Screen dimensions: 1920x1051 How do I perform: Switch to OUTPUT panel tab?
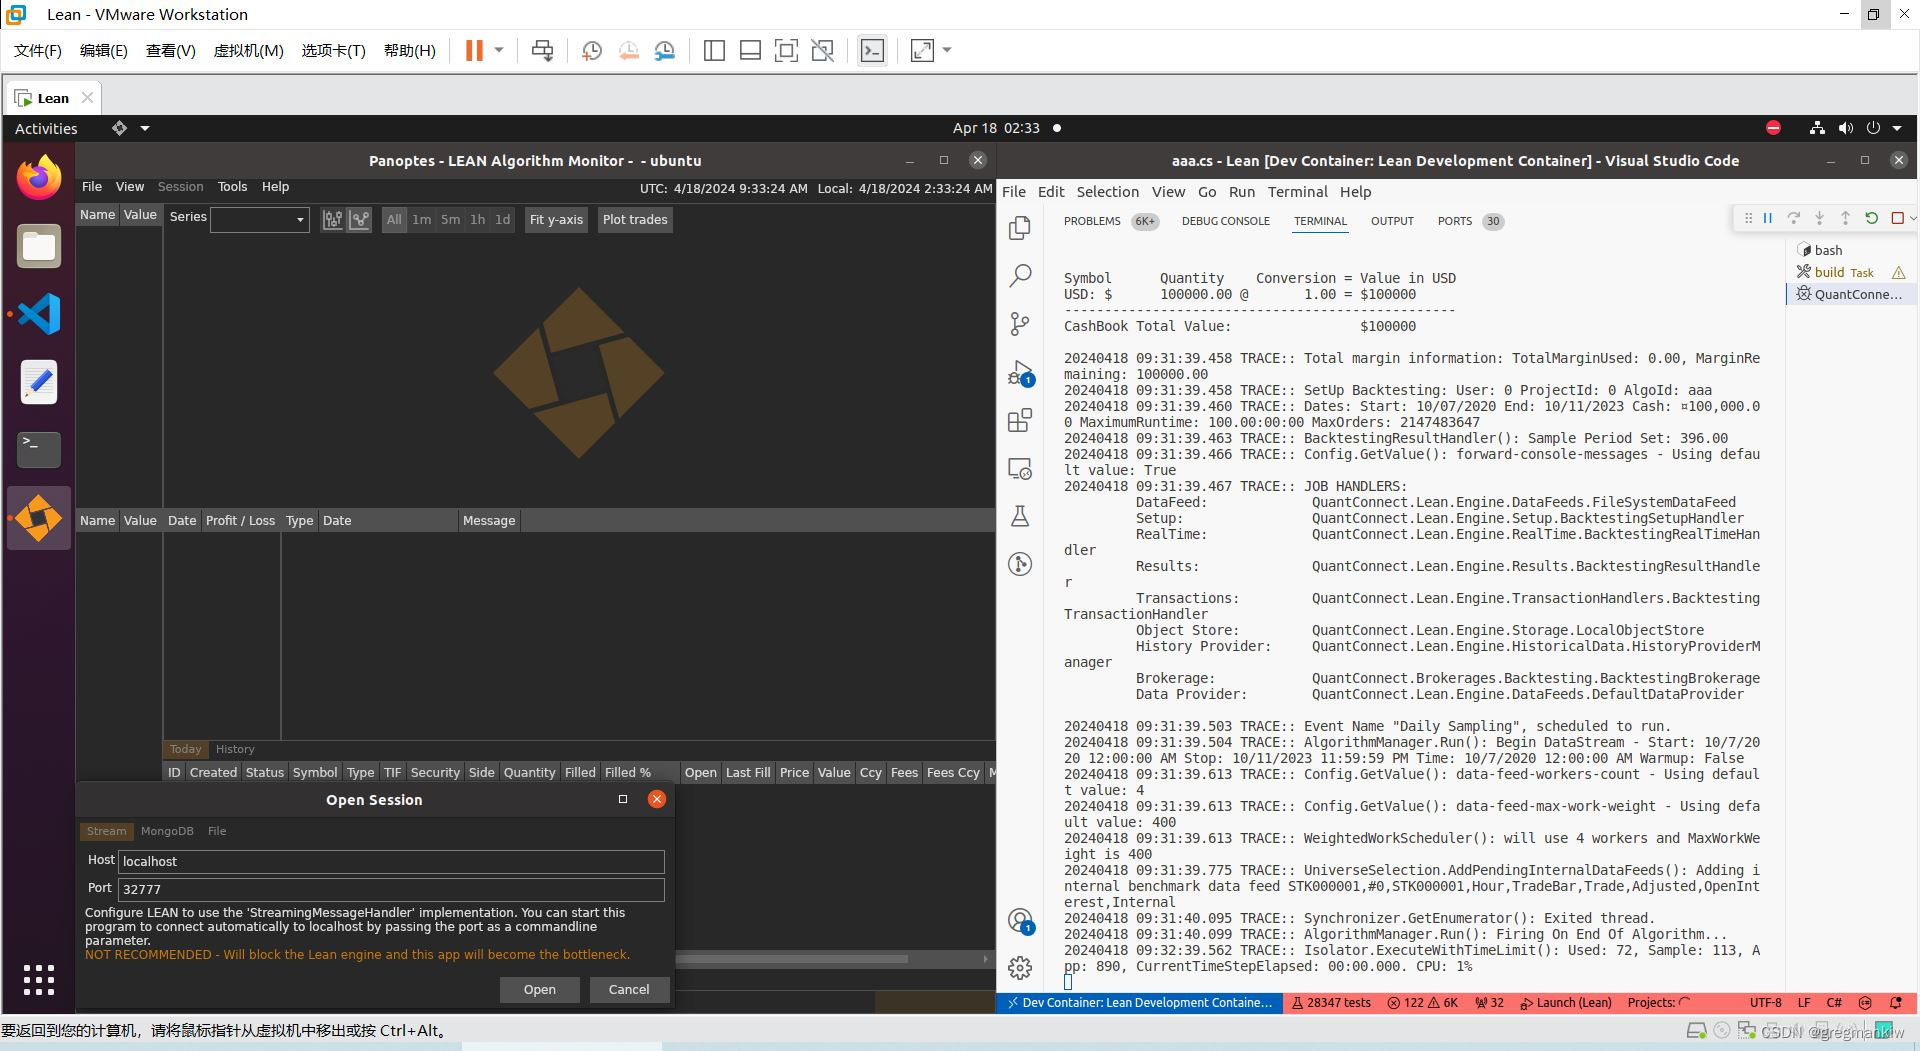click(1392, 221)
